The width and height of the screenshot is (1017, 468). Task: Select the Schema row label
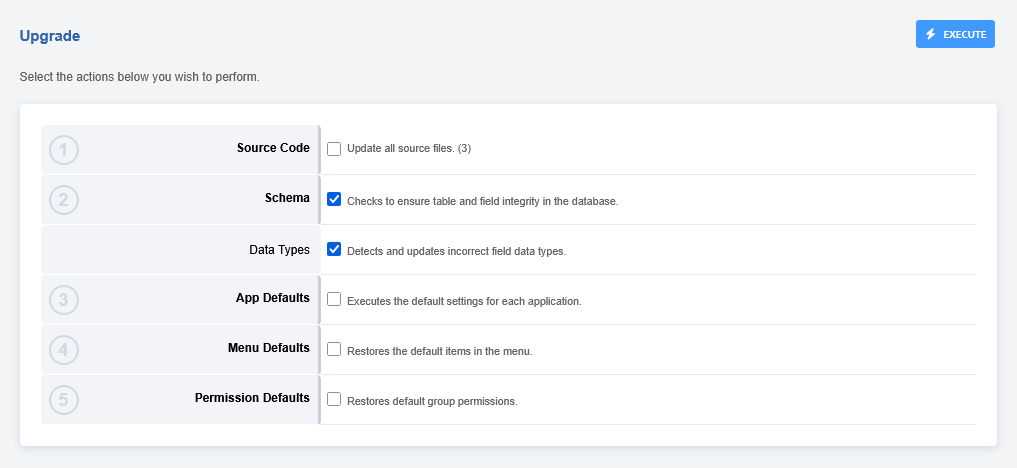(287, 198)
